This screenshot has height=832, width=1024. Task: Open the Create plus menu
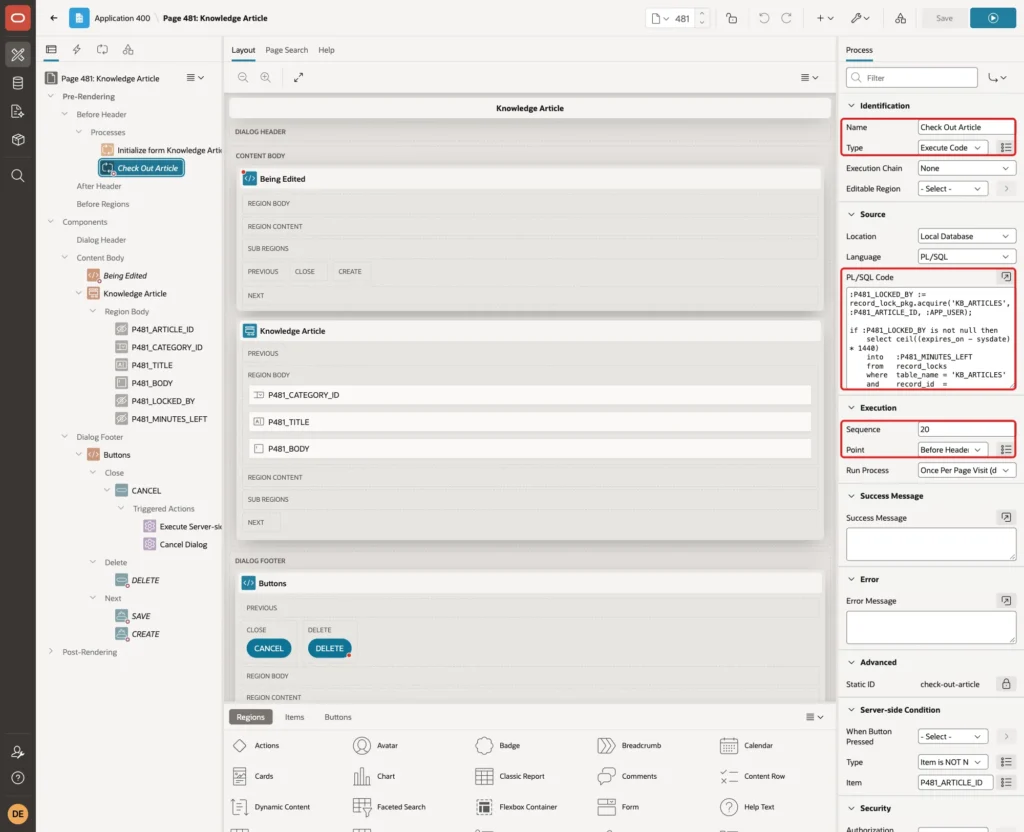pos(824,18)
